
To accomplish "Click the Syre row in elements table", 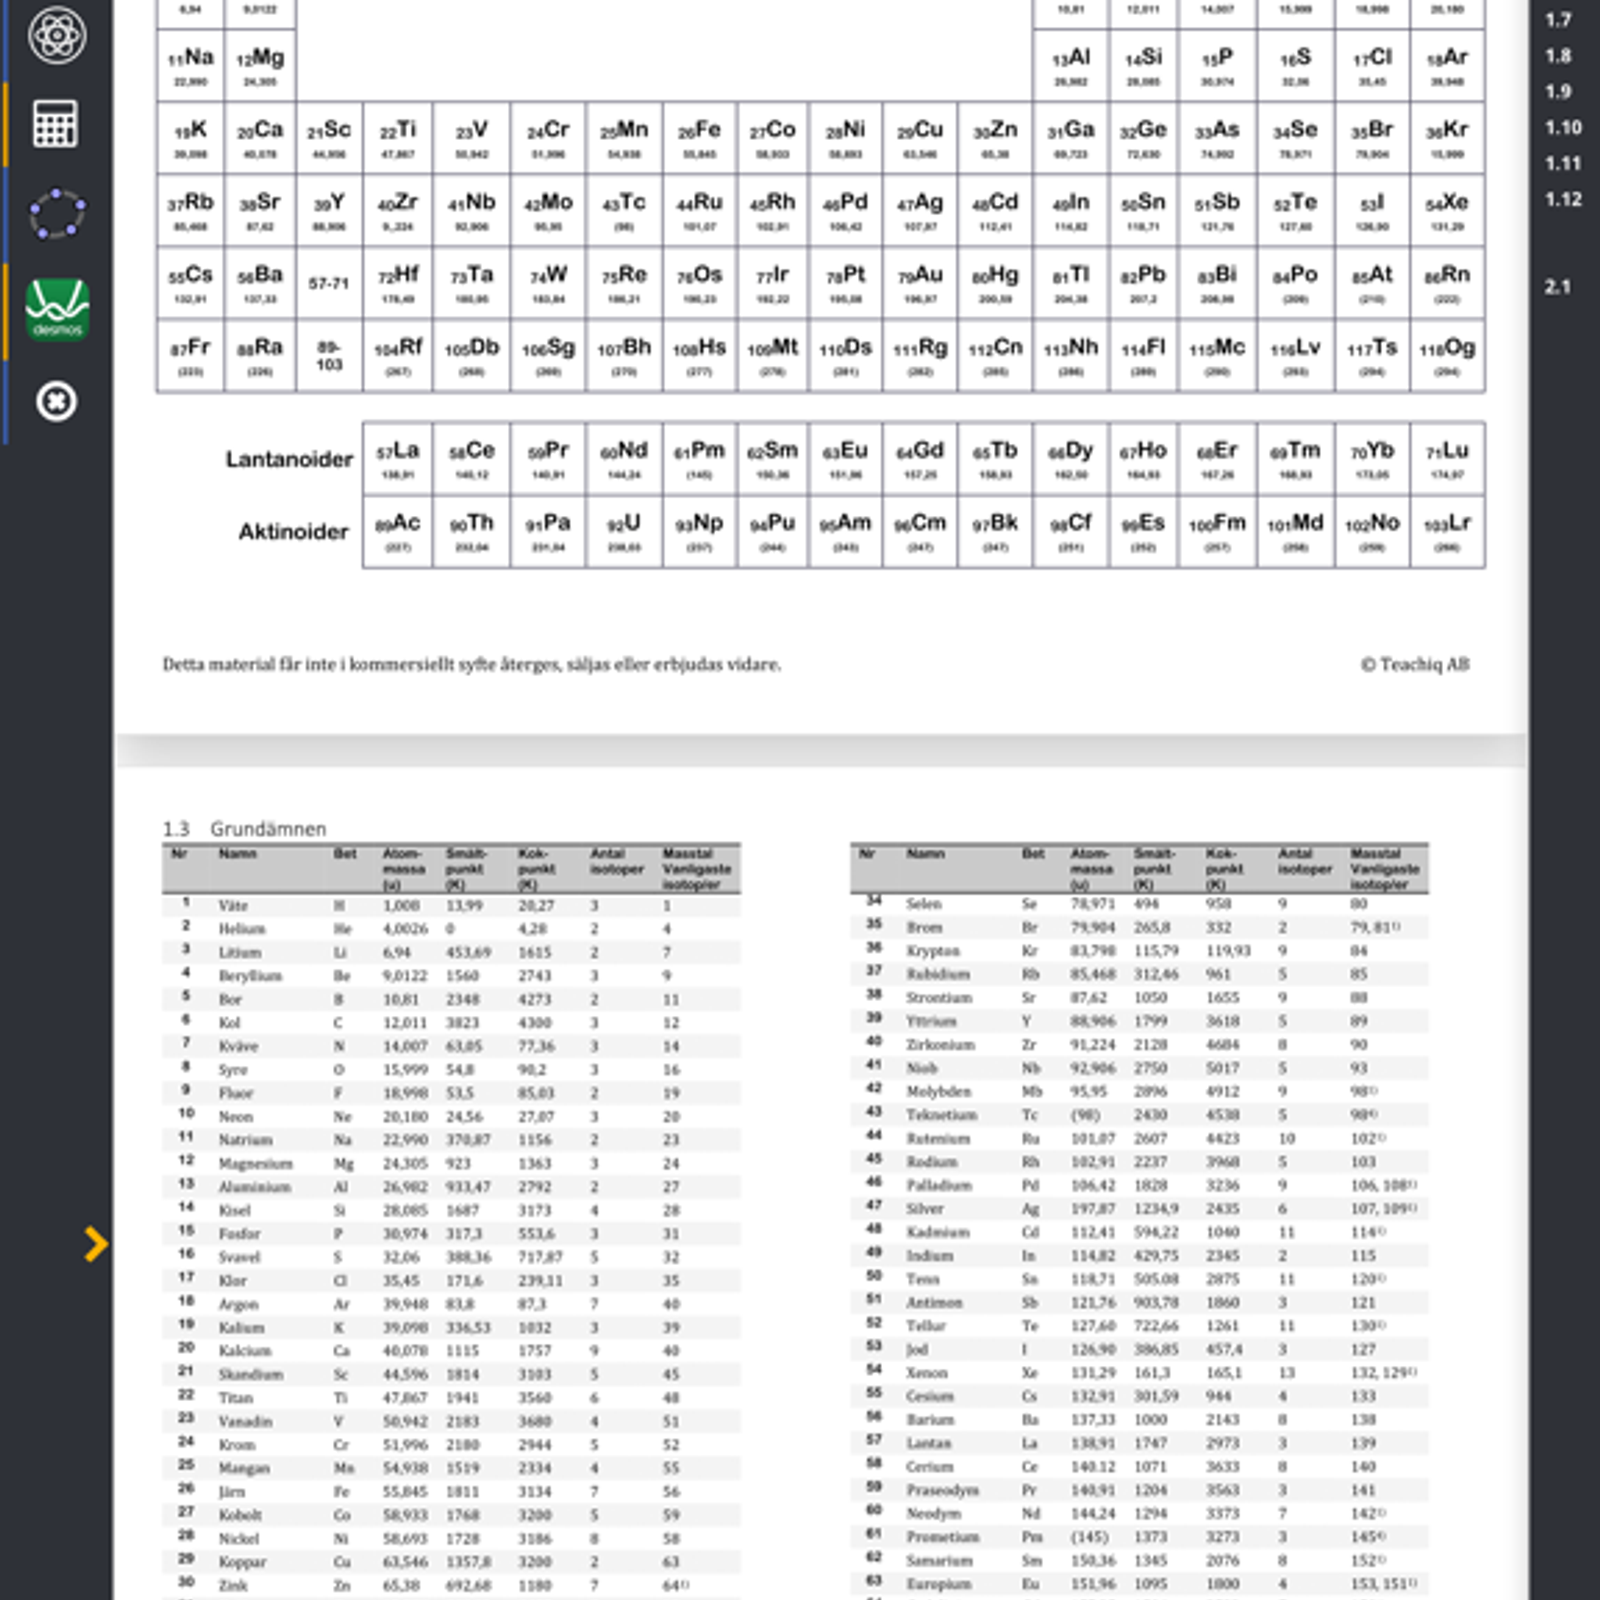I will click(x=452, y=1070).
